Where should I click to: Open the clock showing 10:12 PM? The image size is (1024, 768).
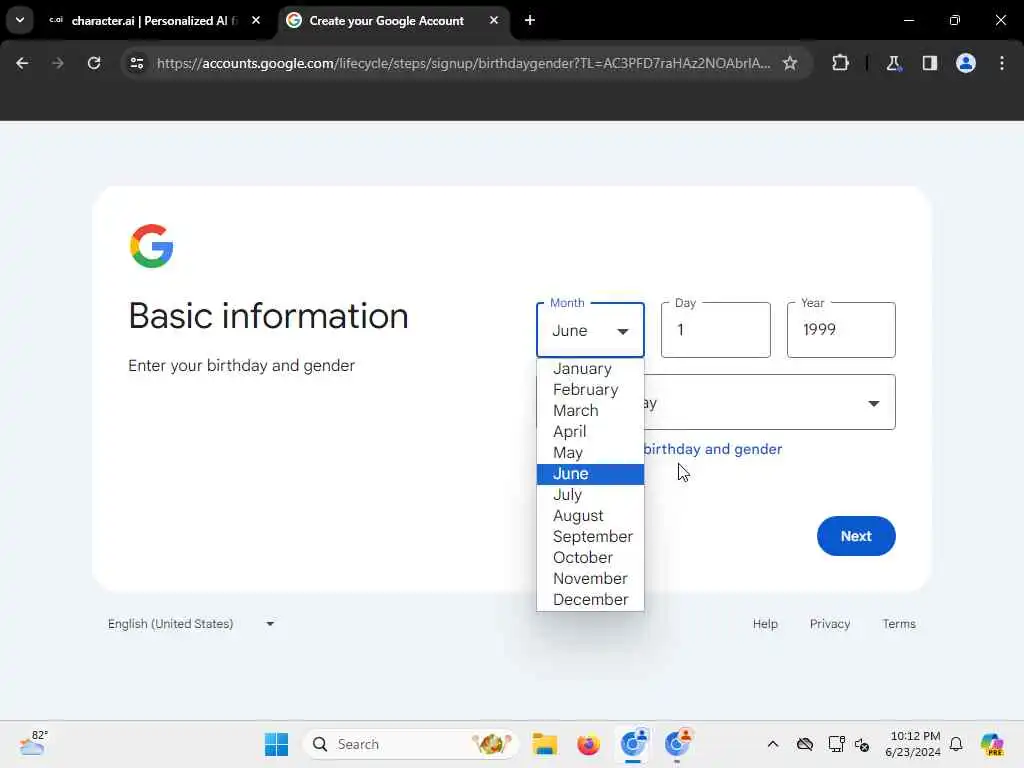(x=913, y=744)
